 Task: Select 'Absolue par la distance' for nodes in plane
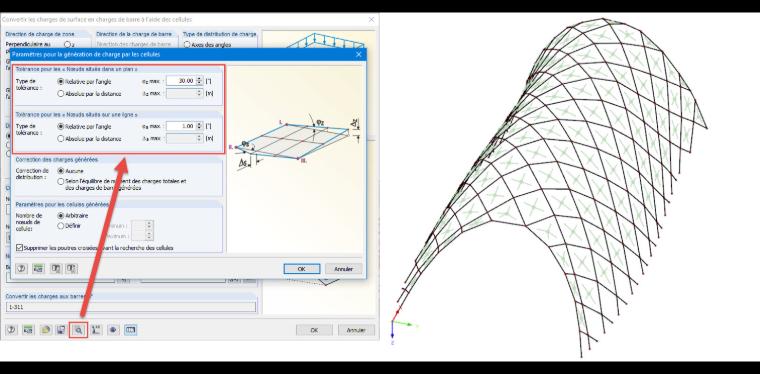tap(61, 94)
